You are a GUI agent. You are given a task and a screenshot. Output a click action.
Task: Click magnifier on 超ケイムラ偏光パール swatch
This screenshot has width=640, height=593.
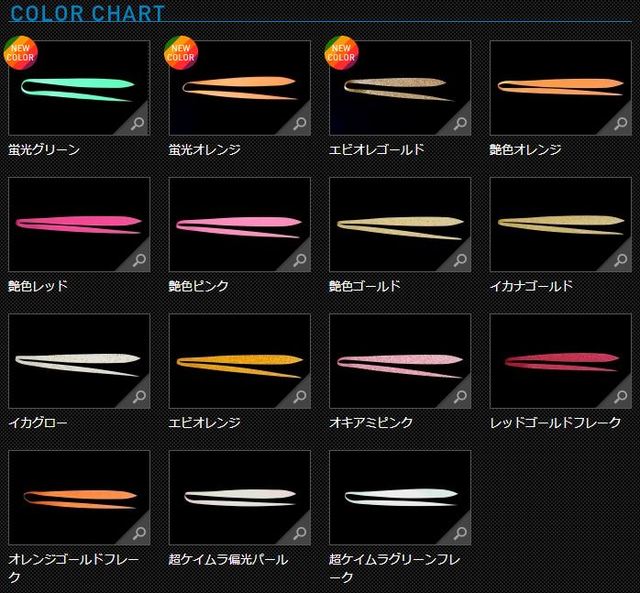click(300, 533)
